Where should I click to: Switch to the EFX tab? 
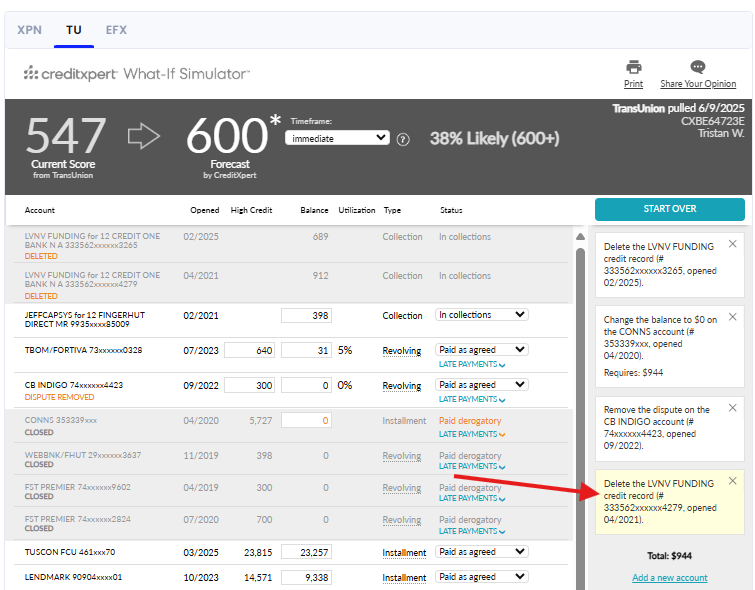116,30
